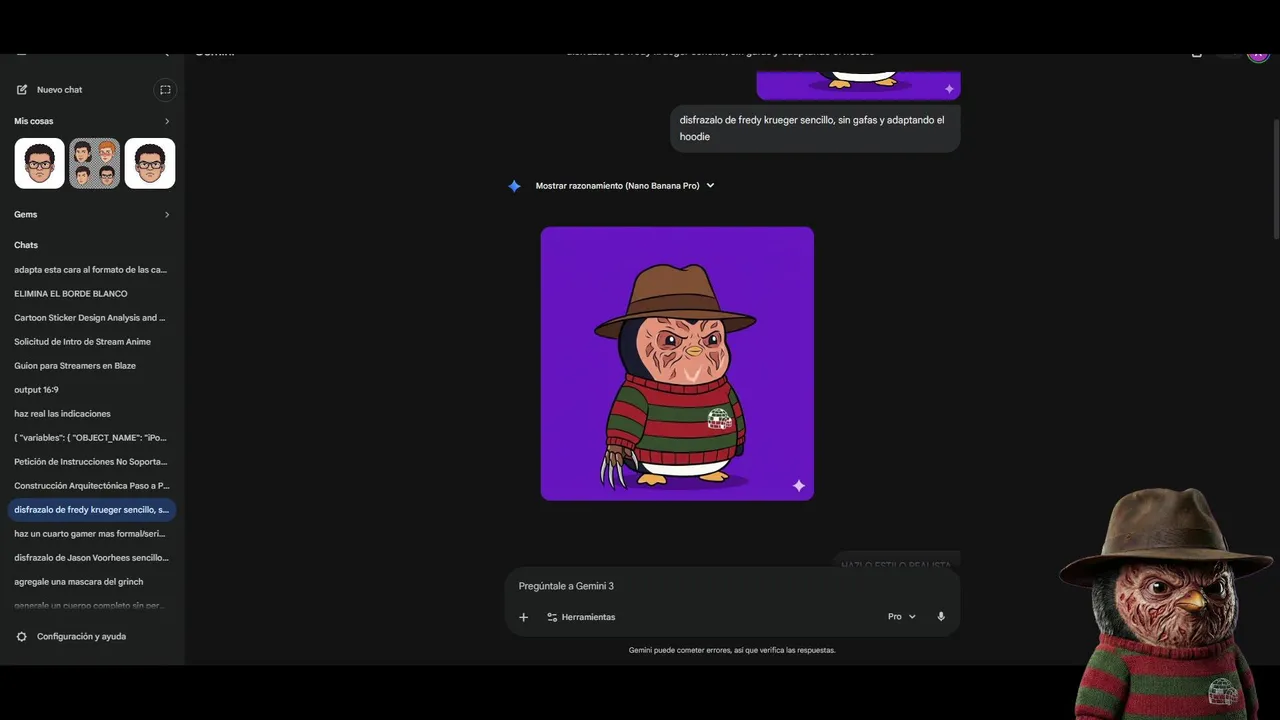Open the Herramientas tools button
This screenshot has width=1280, height=720.
[x=581, y=617]
